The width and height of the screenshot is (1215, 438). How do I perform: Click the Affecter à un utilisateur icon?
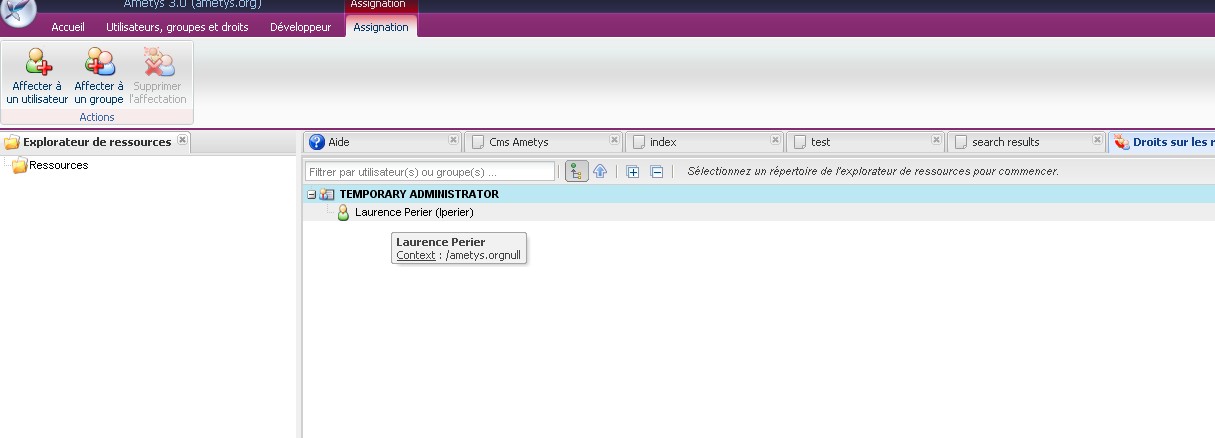(x=37, y=63)
